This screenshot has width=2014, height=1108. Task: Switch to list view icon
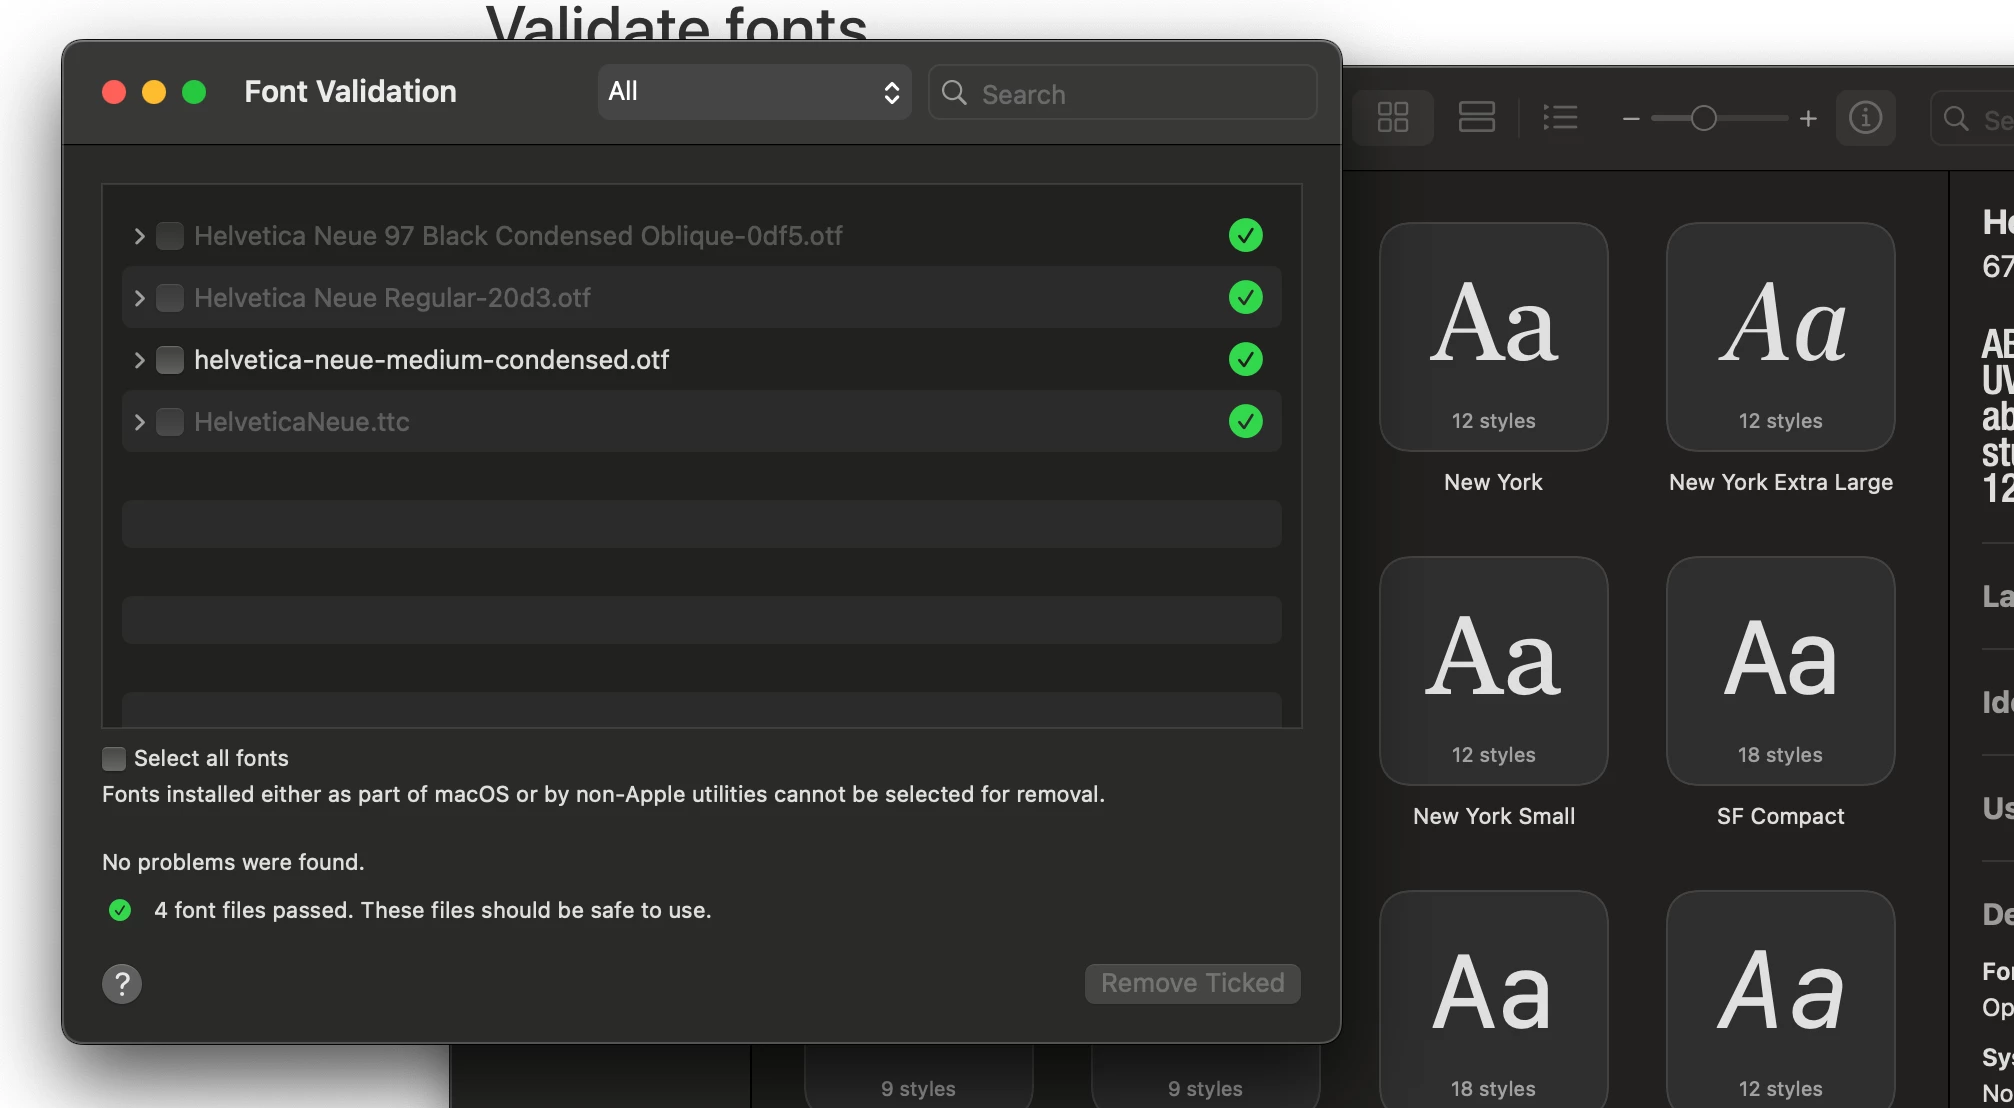coord(1560,118)
